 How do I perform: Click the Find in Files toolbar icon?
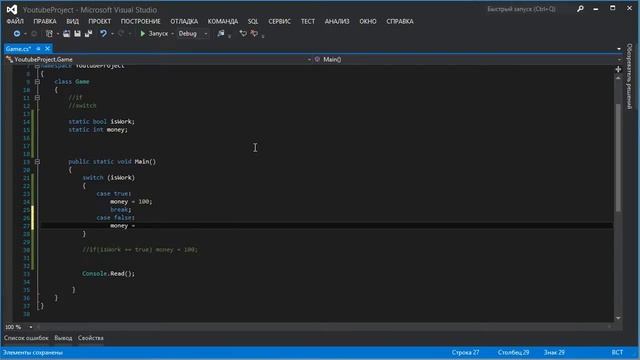pos(221,33)
